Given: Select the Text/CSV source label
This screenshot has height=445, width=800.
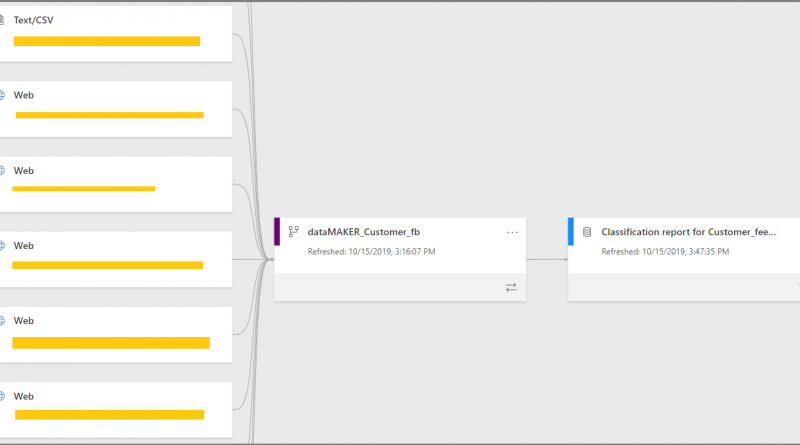Looking at the screenshot, I should (x=33, y=19).
